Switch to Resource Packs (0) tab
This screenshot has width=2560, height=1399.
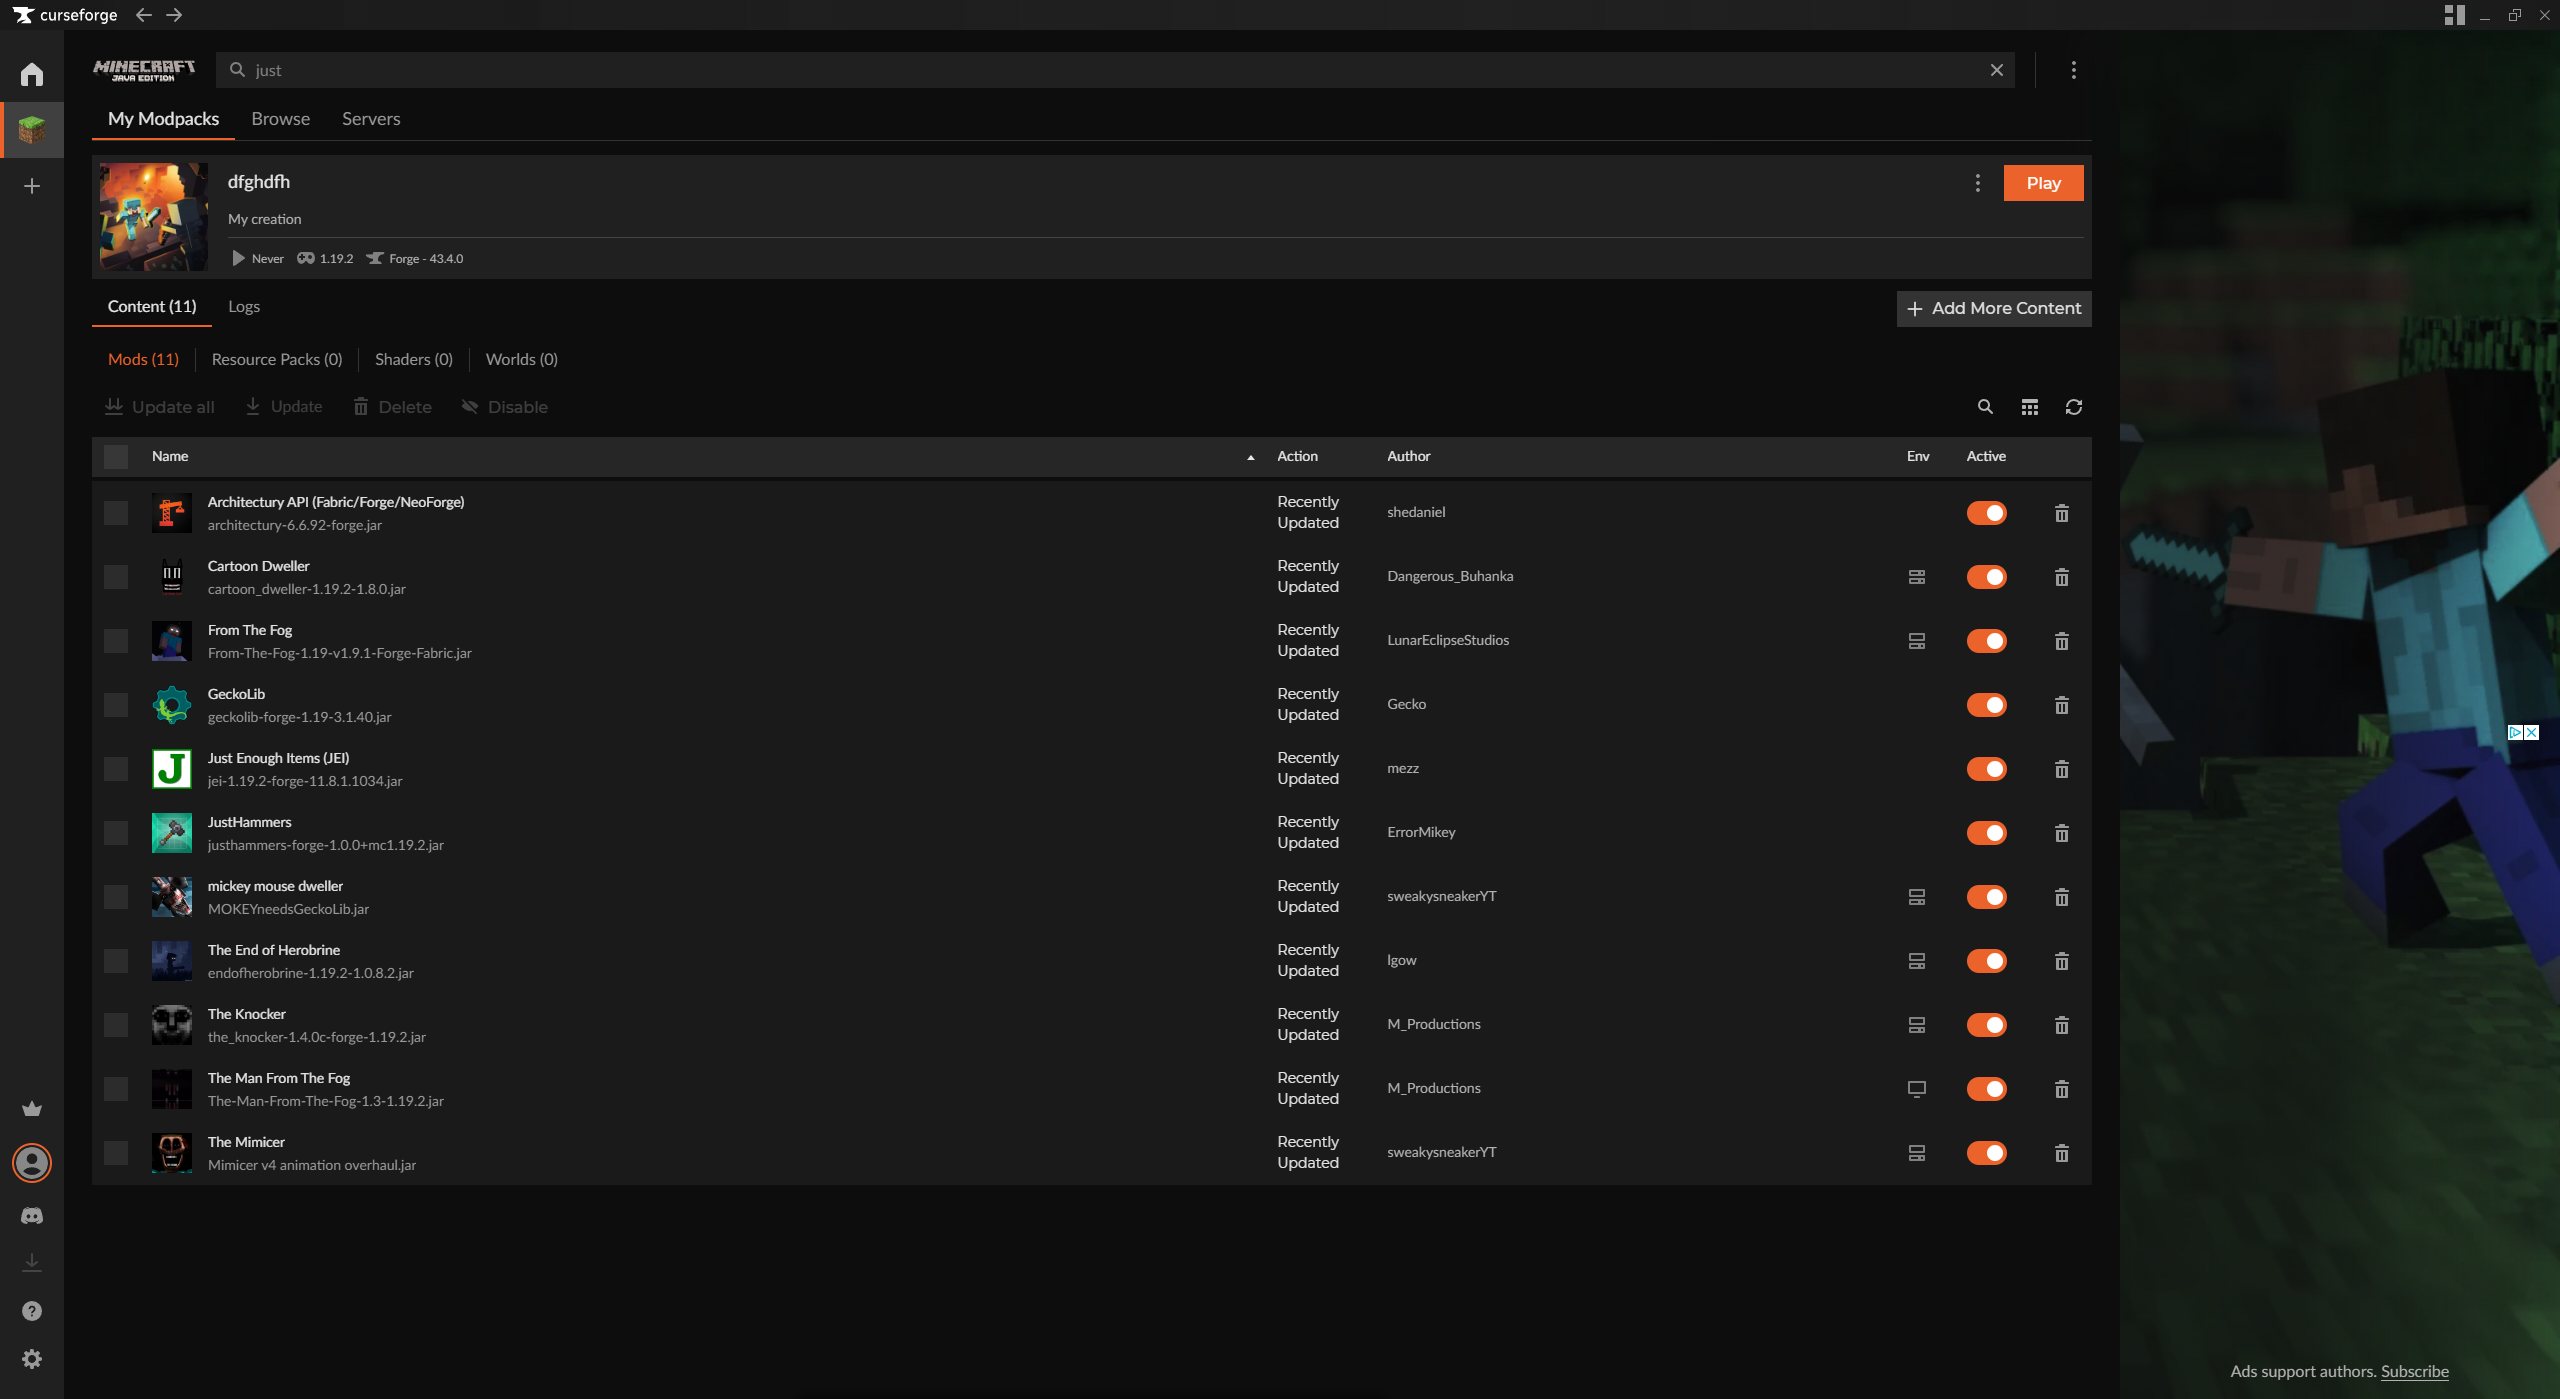pyautogui.click(x=277, y=359)
